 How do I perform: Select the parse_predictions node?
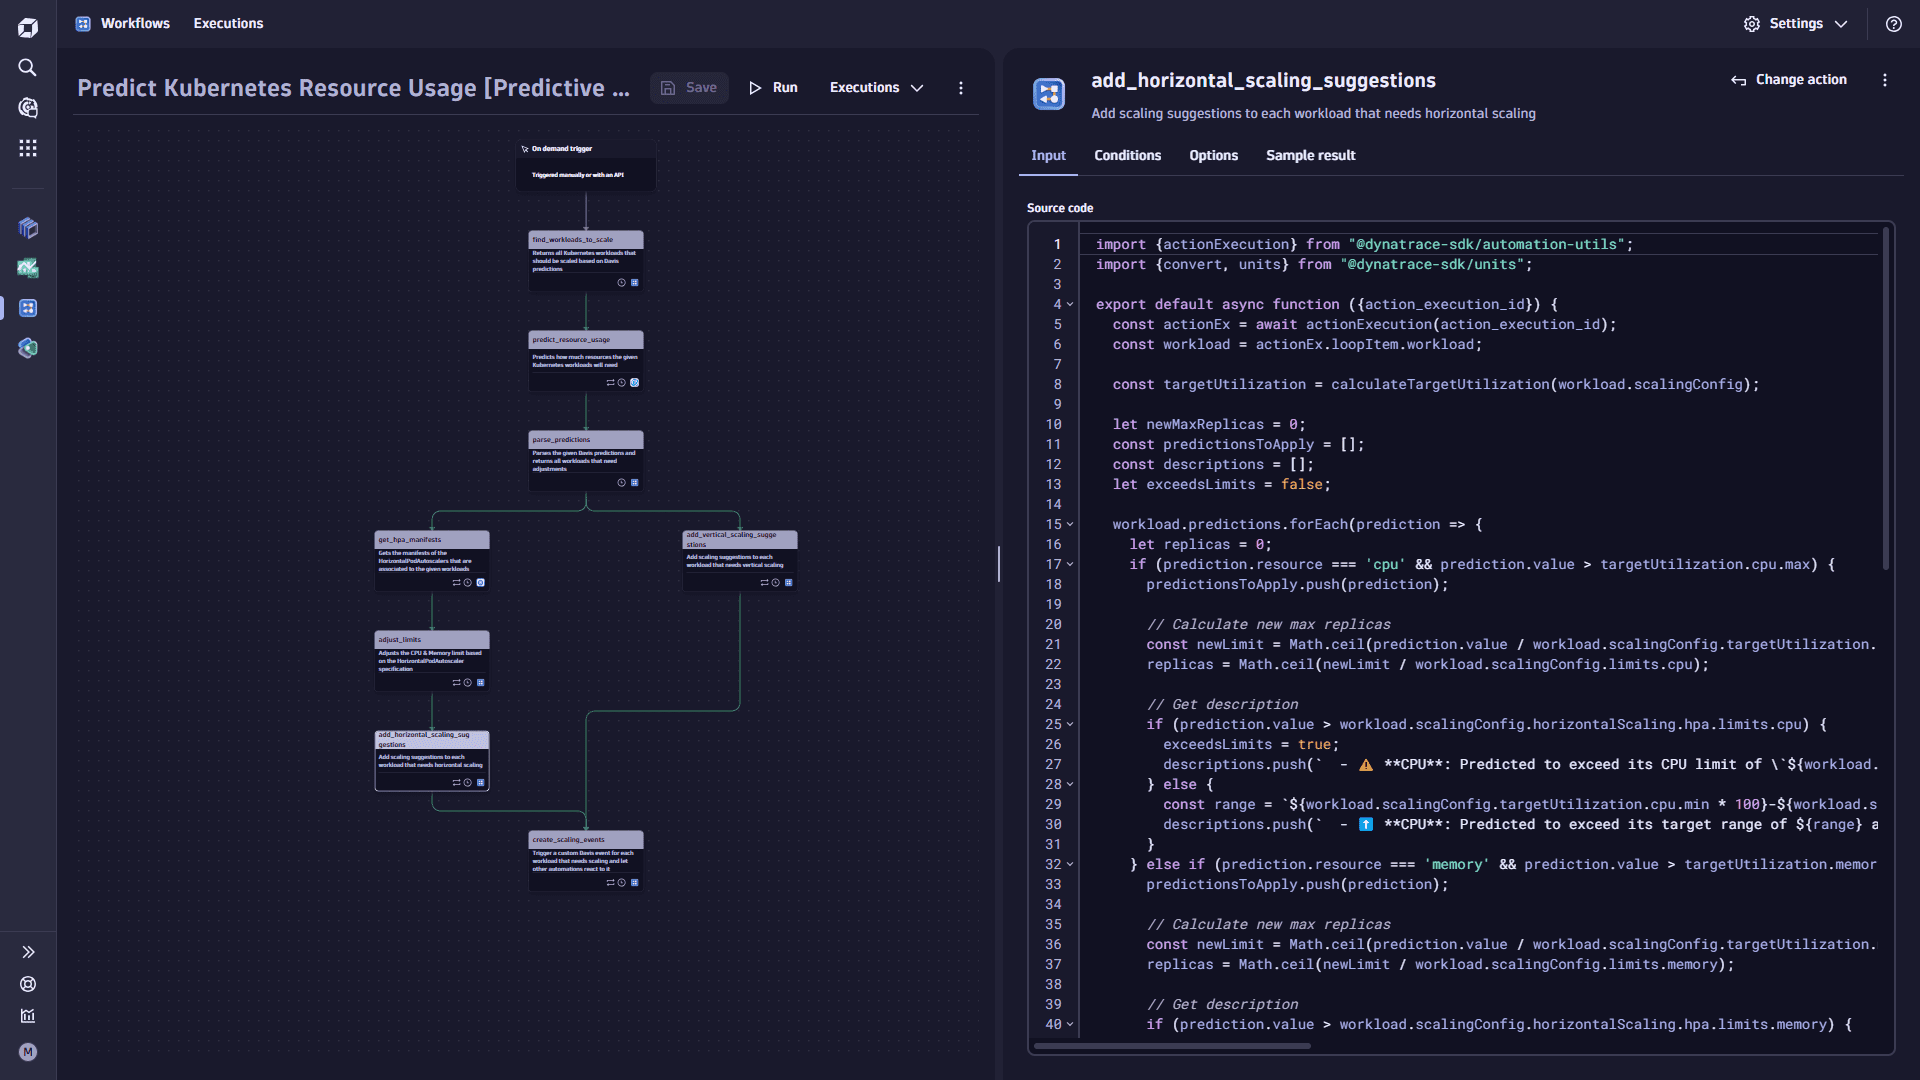pos(586,461)
